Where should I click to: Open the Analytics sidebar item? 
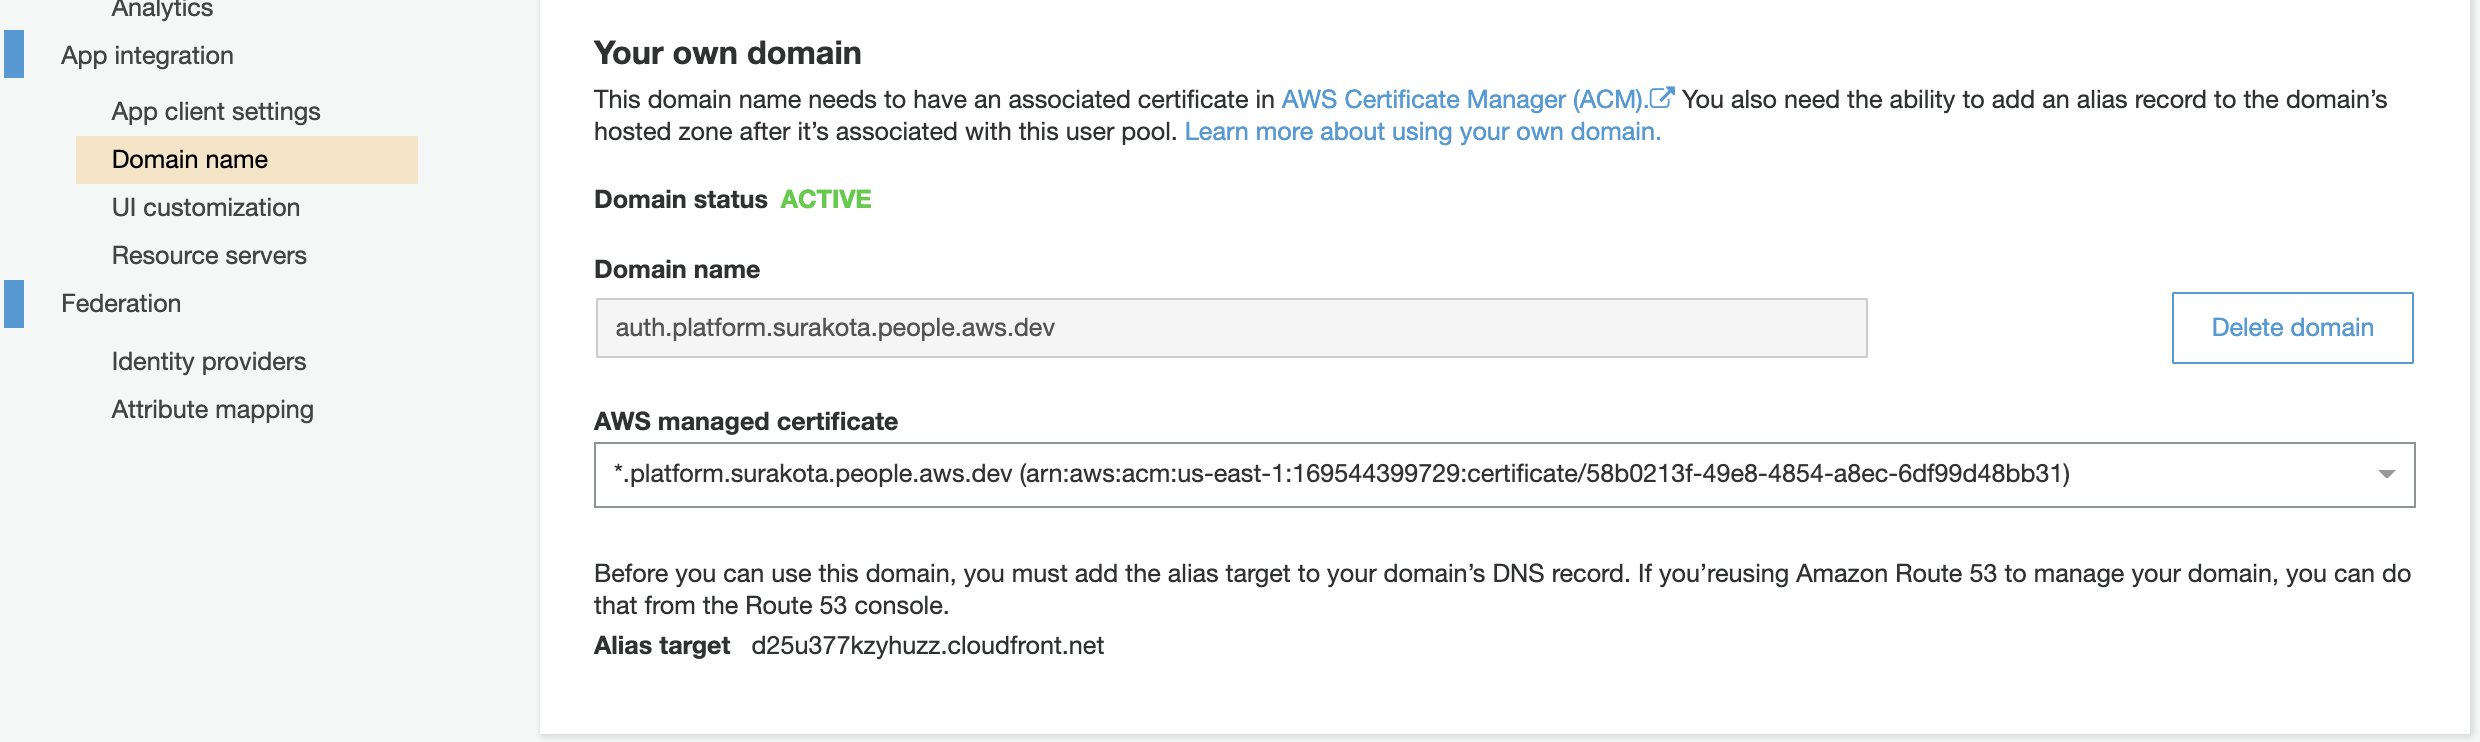click(x=162, y=9)
